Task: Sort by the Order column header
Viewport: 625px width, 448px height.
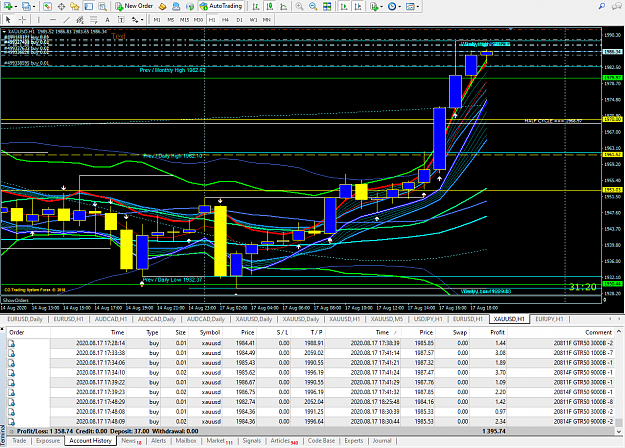Action: pos(17,332)
